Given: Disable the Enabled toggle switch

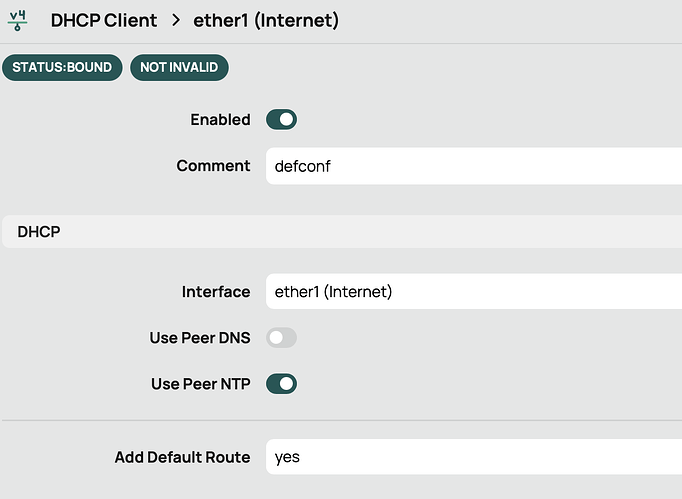Looking at the screenshot, I should [281, 120].
